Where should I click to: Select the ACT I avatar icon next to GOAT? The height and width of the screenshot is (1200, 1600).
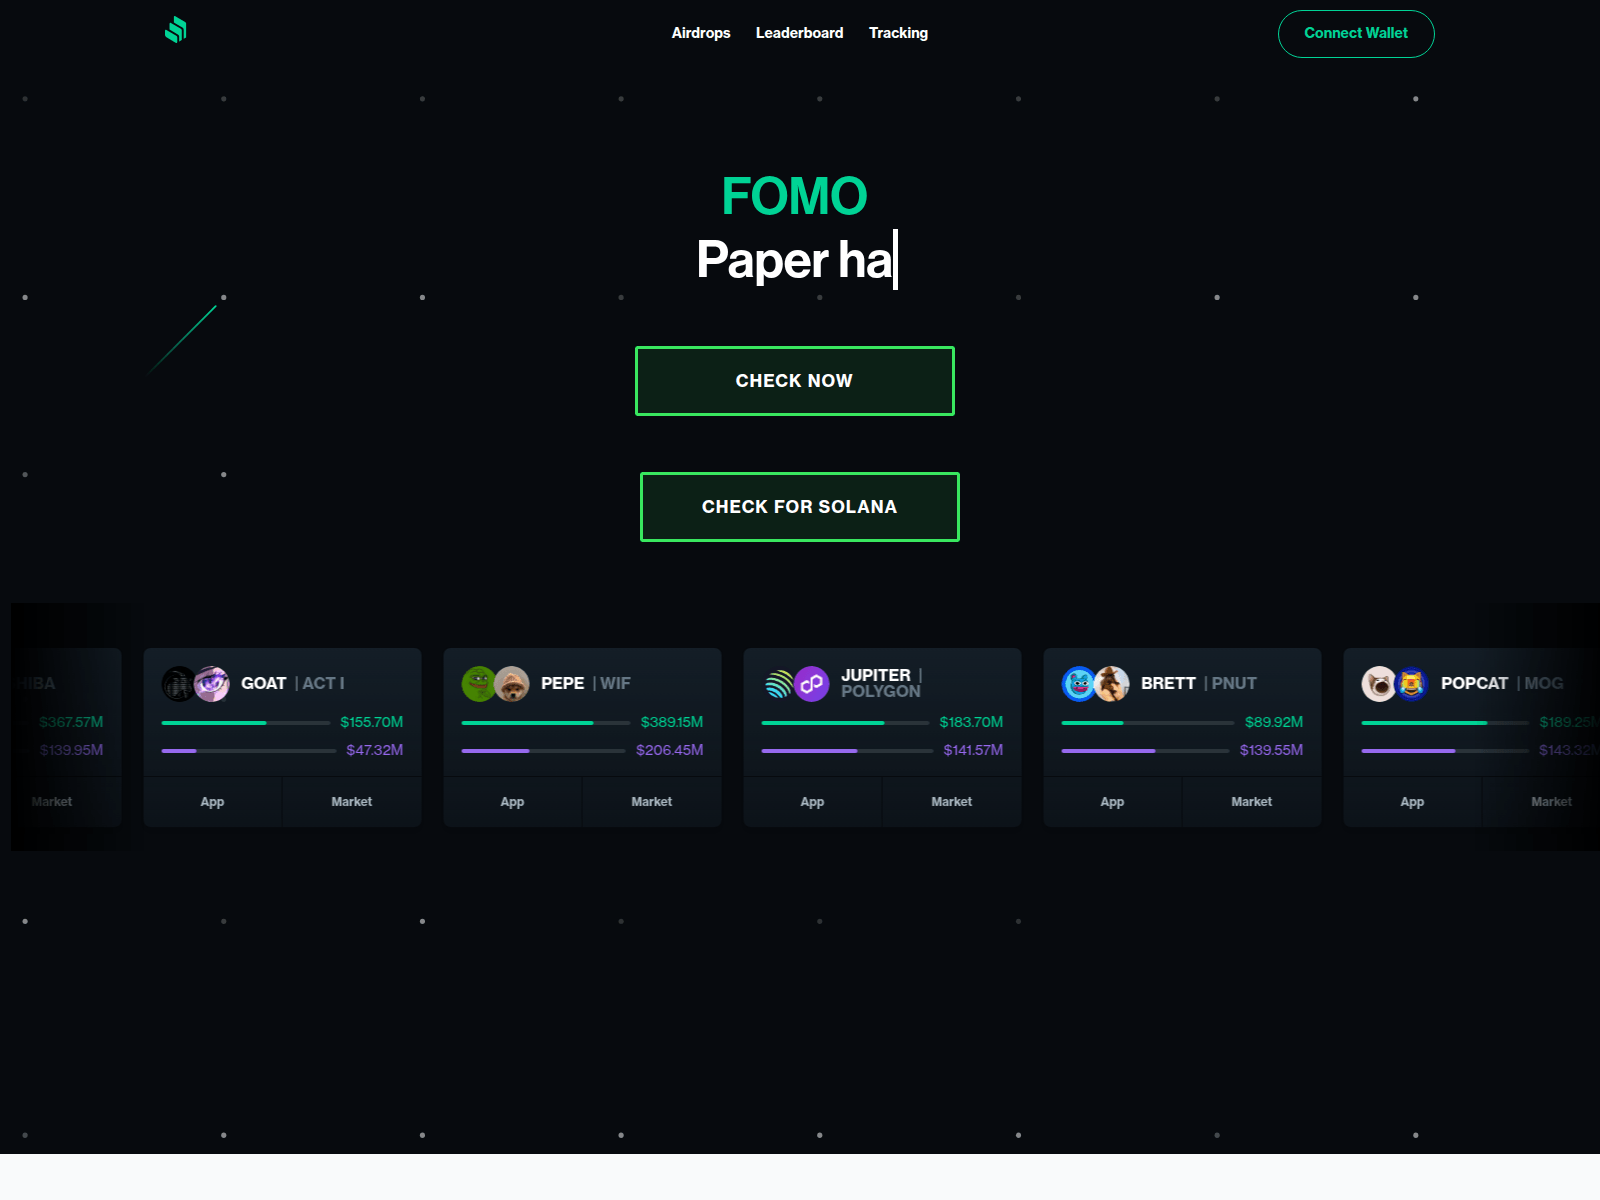(210, 683)
